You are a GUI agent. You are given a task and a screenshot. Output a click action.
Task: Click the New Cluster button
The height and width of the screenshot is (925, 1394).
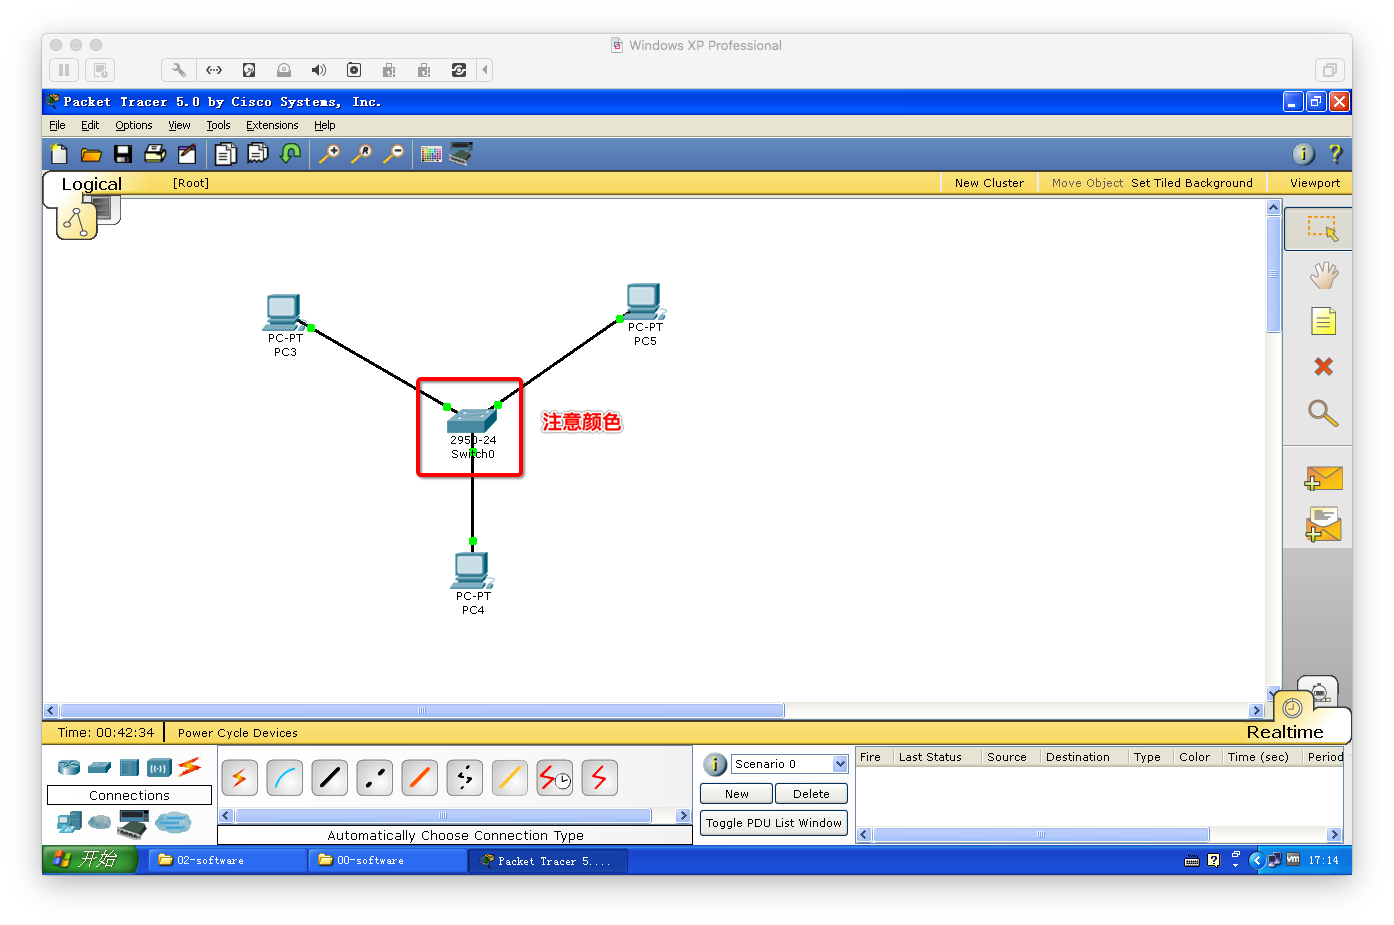coord(989,183)
